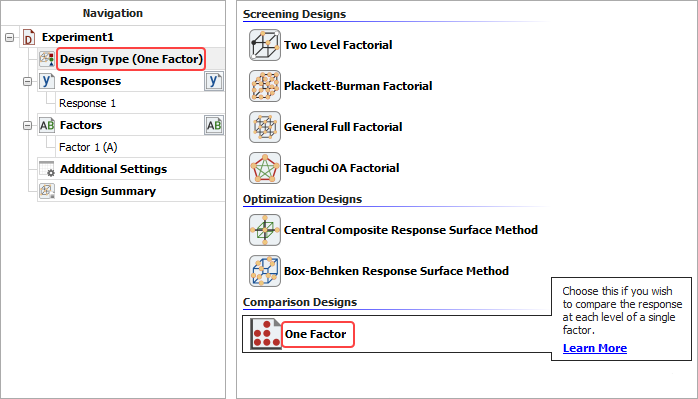698x399 pixels.
Task: Follow the Learn More link
Action: [595, 348]
